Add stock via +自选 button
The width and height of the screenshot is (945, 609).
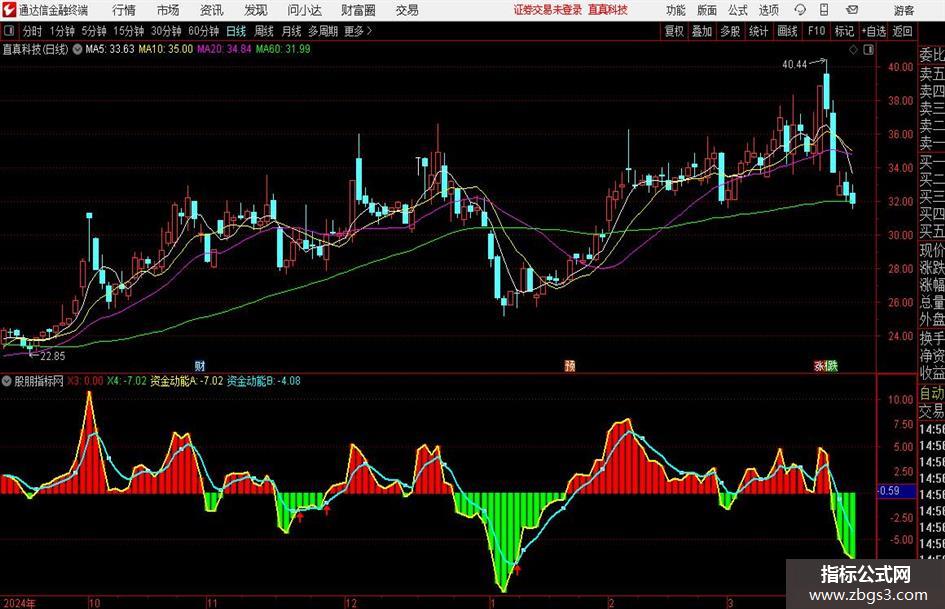click(874, 31)
